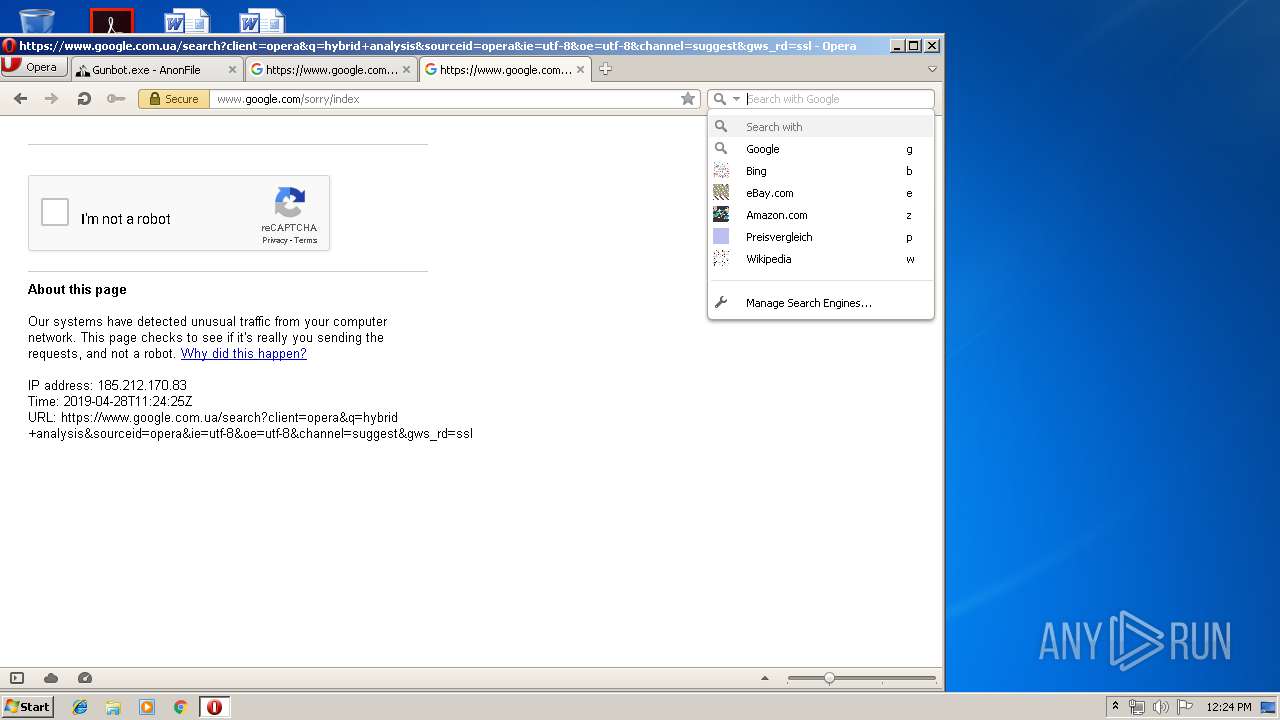1280x720 pixels.
Task: Choose Wikipedia search engine
Action: click(x=820, y=259)
